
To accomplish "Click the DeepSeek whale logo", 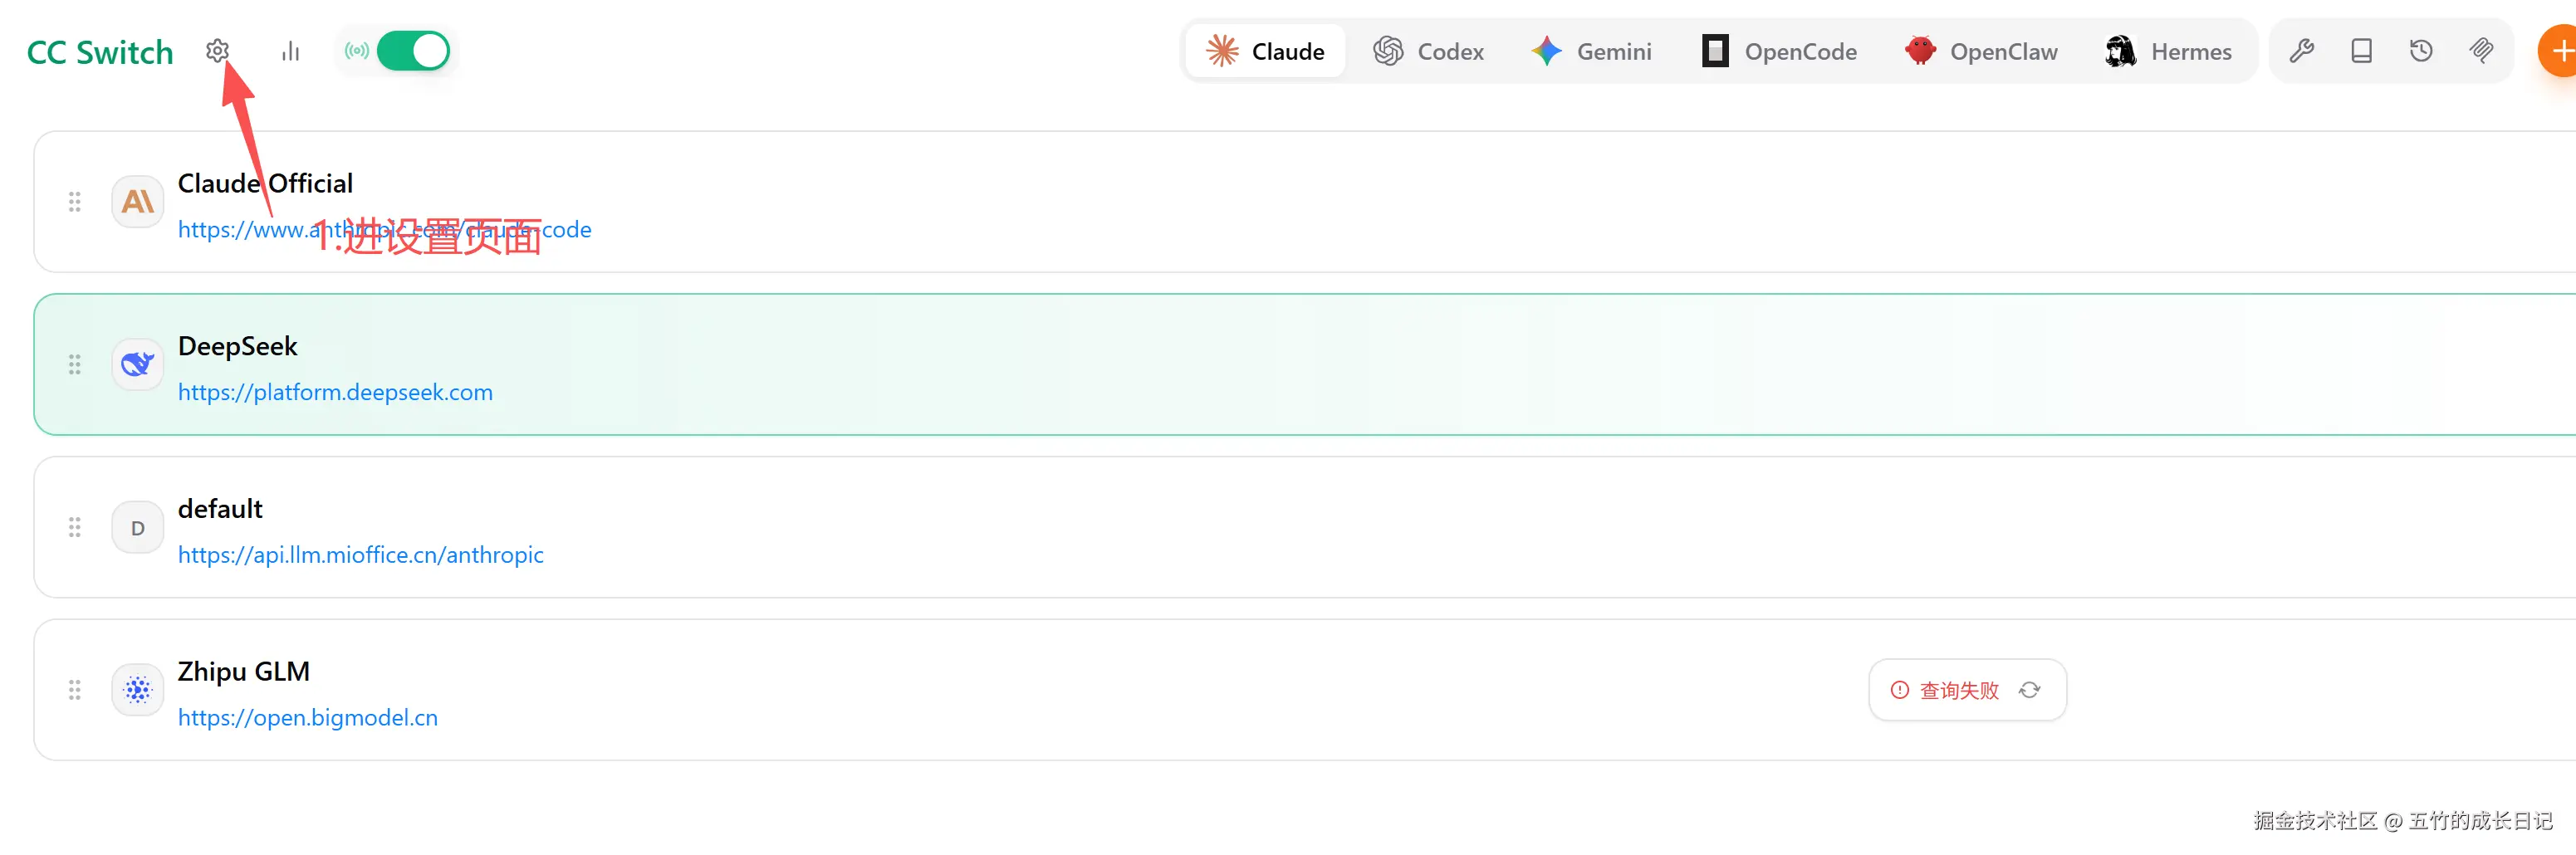I will pos(138,365).
